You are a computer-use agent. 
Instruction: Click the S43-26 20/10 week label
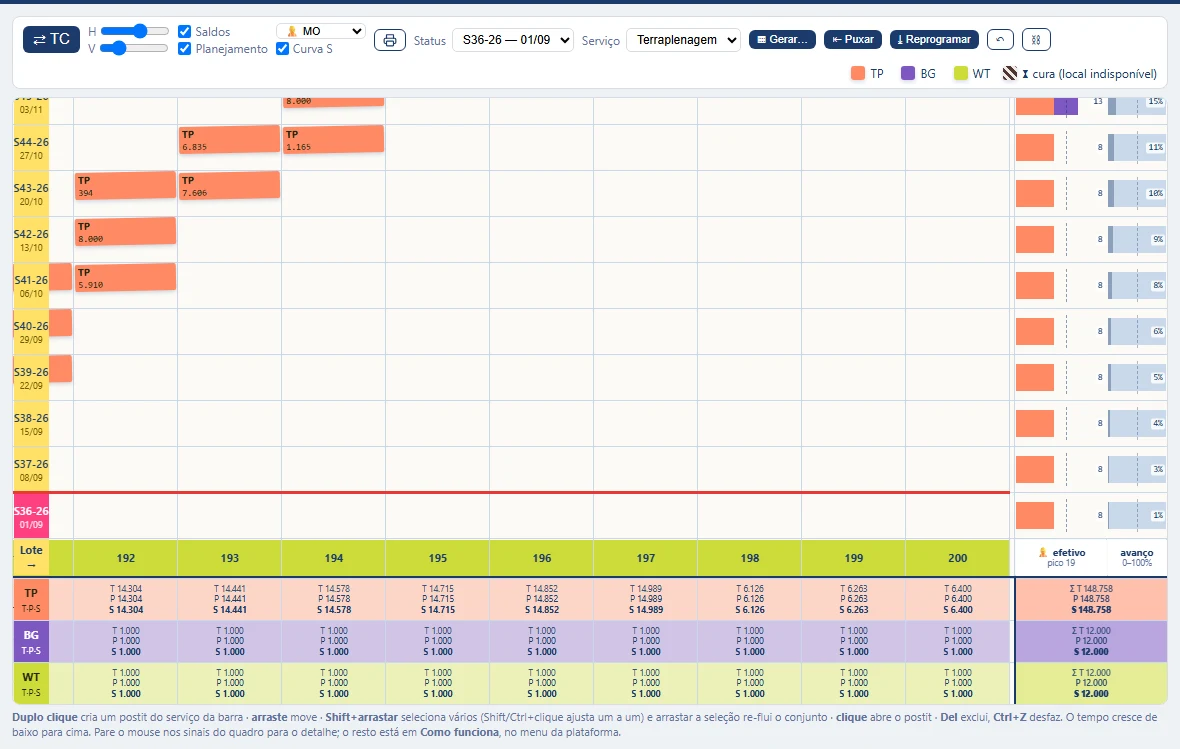[x=31, y=194]
